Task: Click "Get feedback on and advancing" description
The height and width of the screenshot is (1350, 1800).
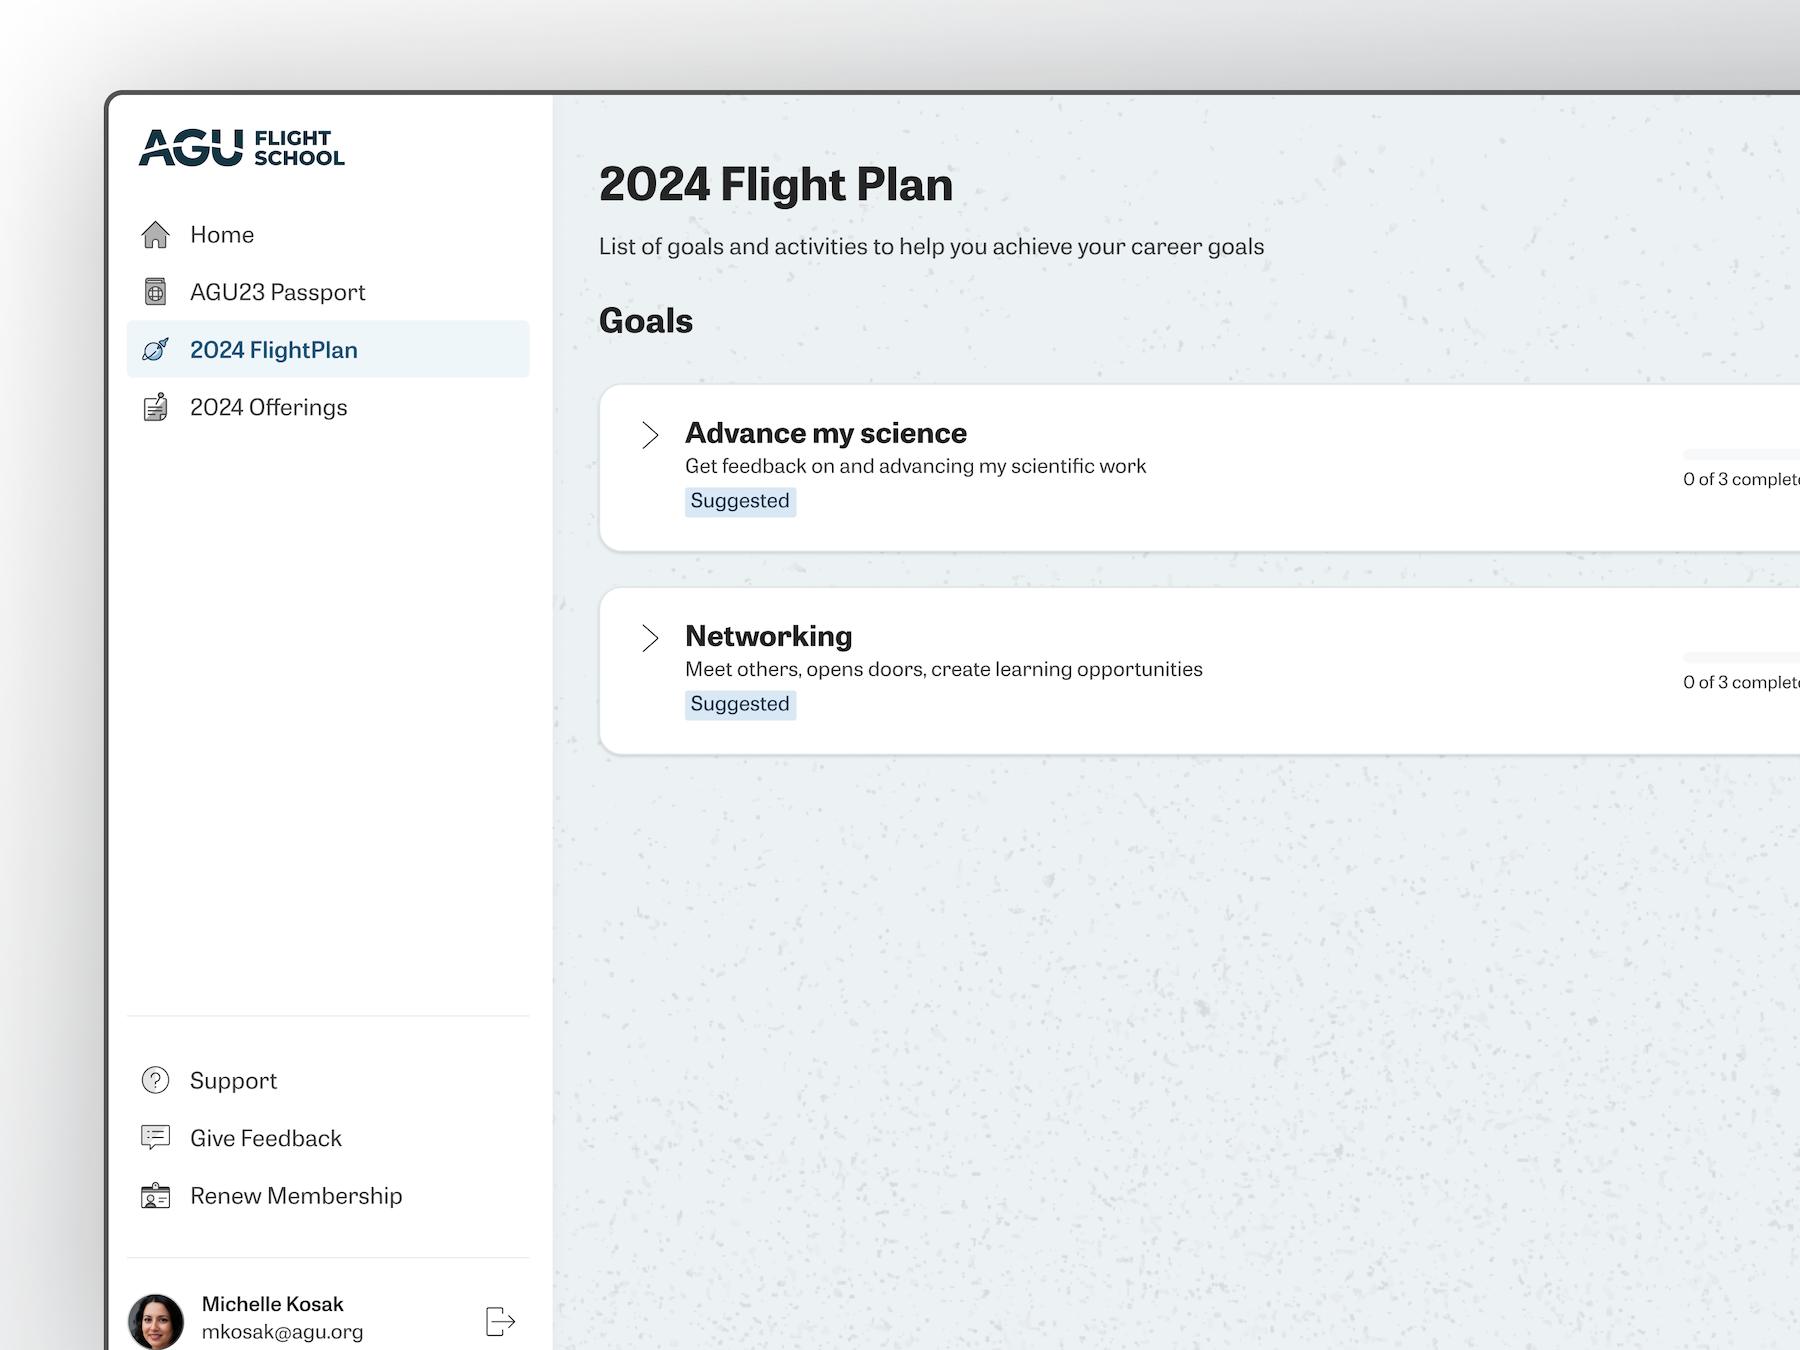Action: click(x=915, y=466)
